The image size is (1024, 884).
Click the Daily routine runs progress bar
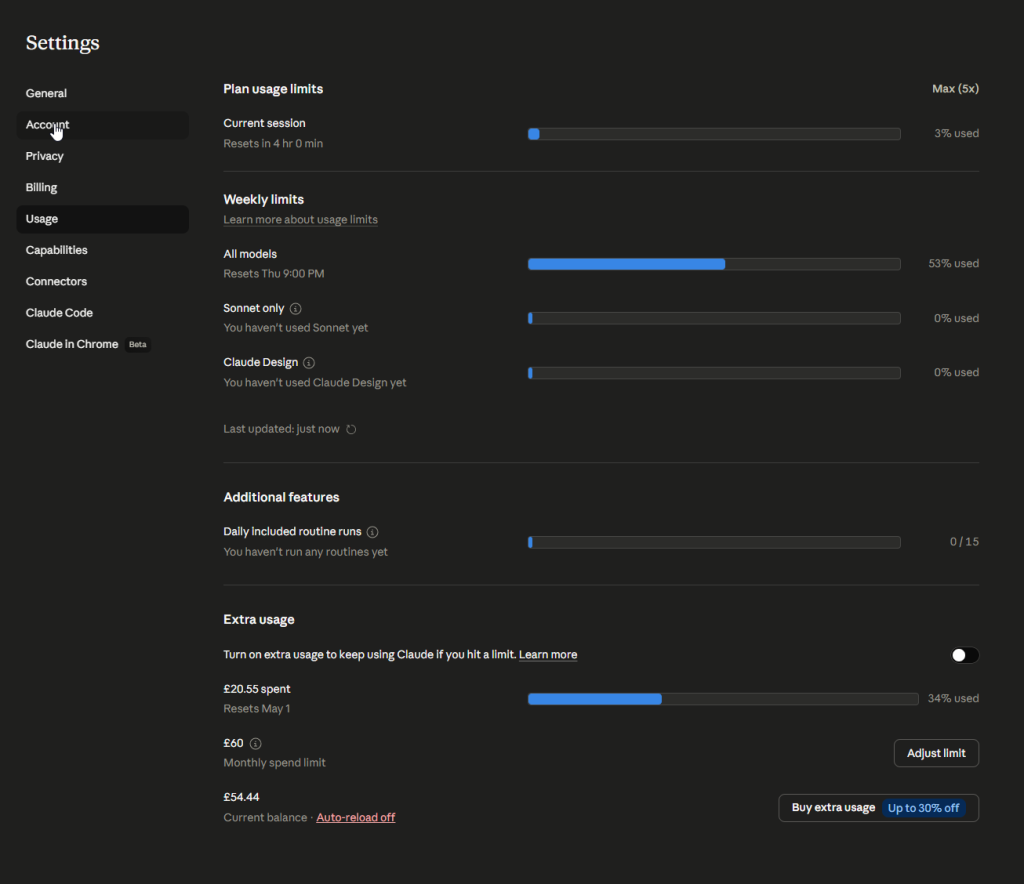tap(714, 542)
